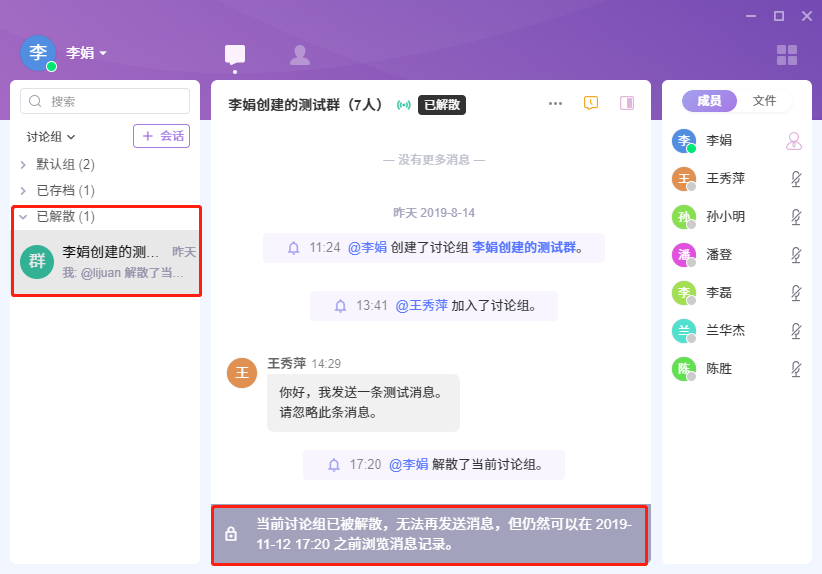The height and width of the screenshot is (574, 822).
Task: Click the admin icon next to 李娟
Action: (794, 141)
